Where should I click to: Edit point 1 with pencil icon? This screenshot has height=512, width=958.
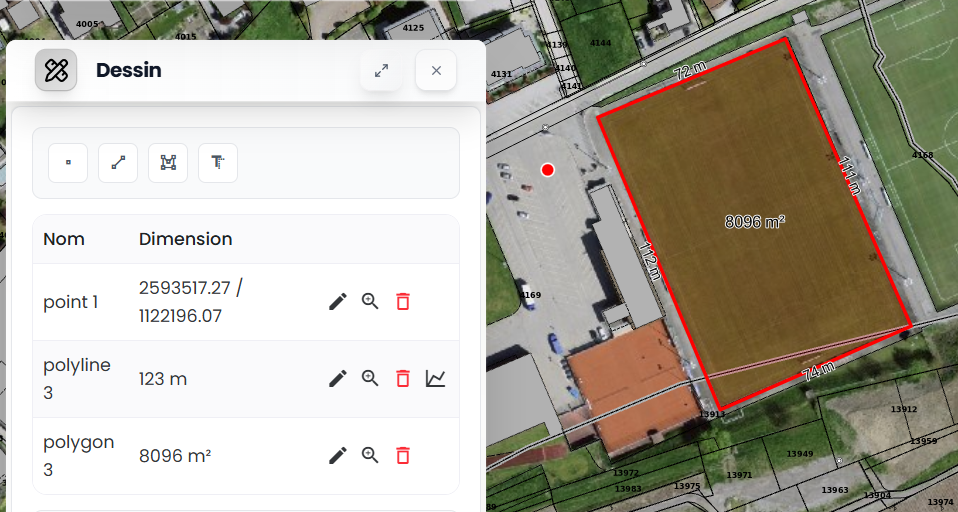coord(337,302)
